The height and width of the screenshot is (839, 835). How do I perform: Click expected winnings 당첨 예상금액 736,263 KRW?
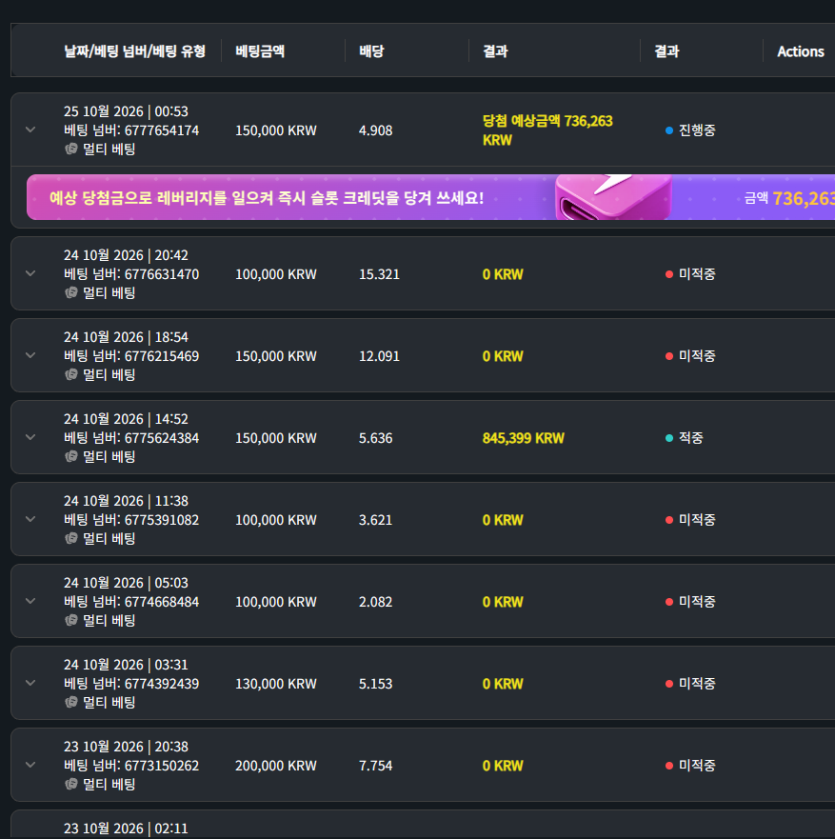[x=548, y=130]
